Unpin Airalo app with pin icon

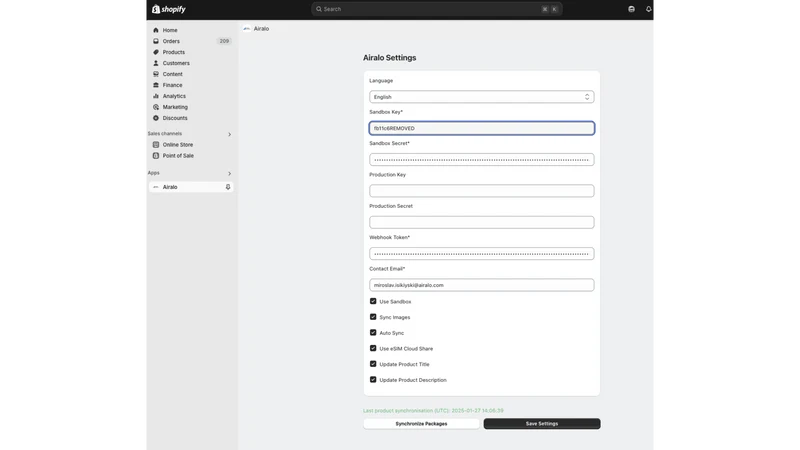click(x=228, y=187)
